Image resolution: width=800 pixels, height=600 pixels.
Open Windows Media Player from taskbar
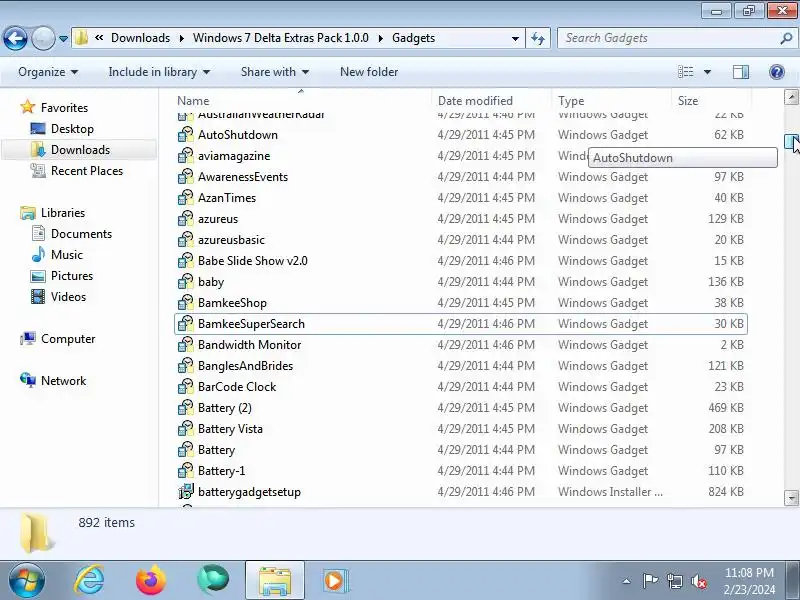(x=334, y=581)
